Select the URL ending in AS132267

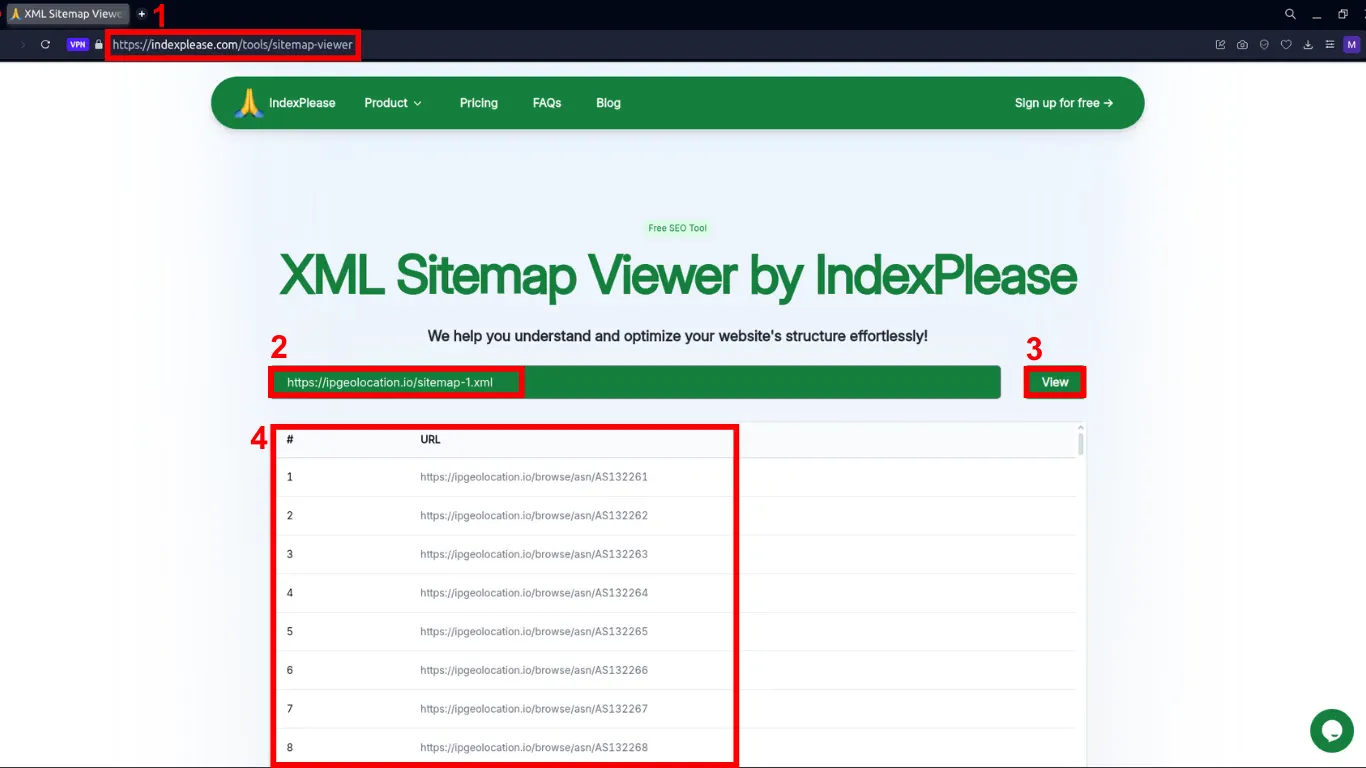pyautogui.click(x=534, y=709)
